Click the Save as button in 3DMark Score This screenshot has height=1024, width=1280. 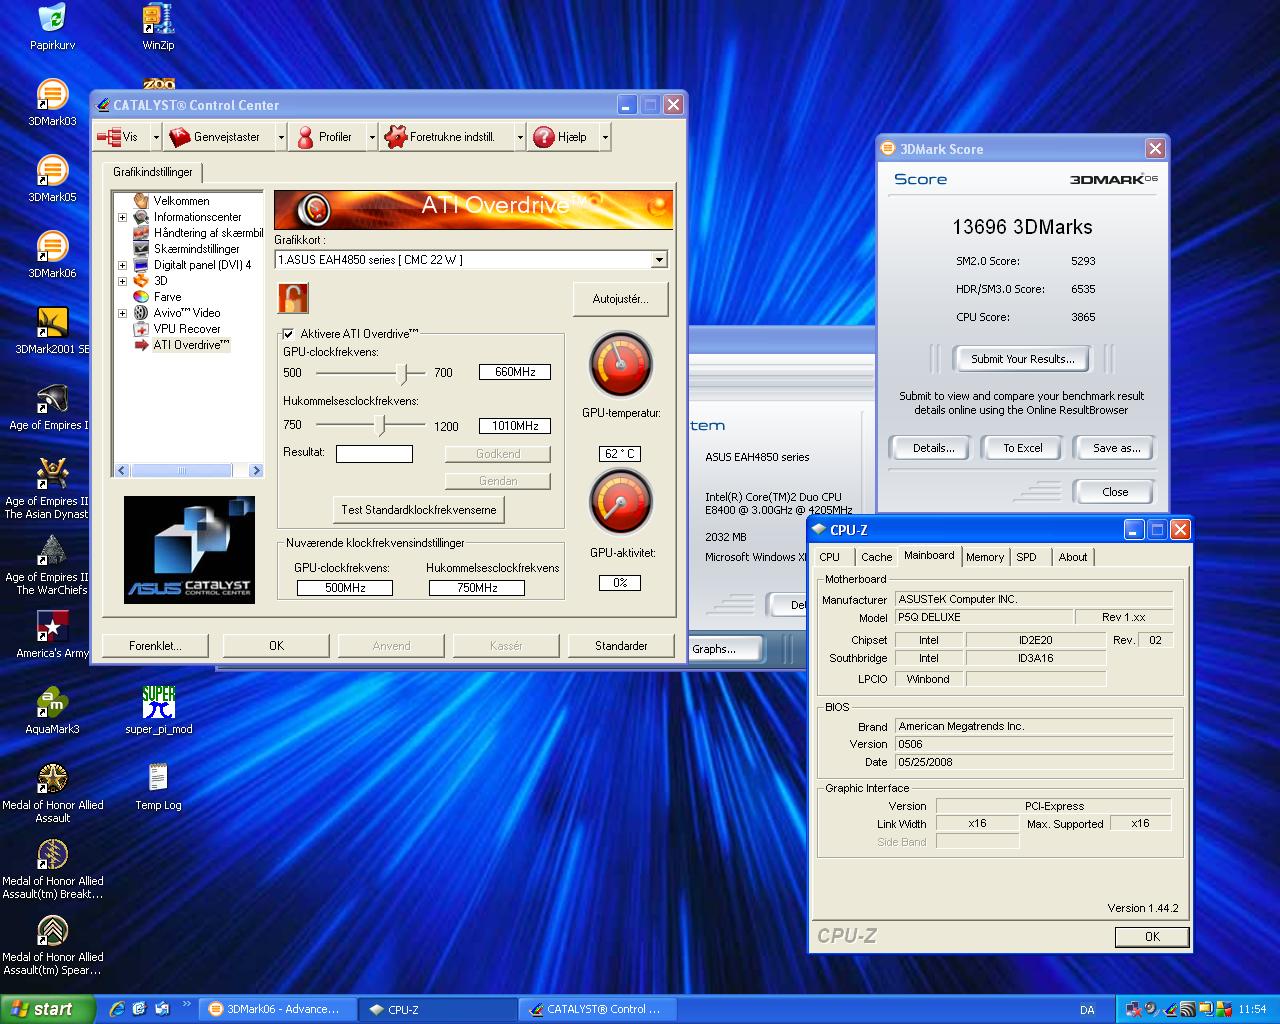1116,448
